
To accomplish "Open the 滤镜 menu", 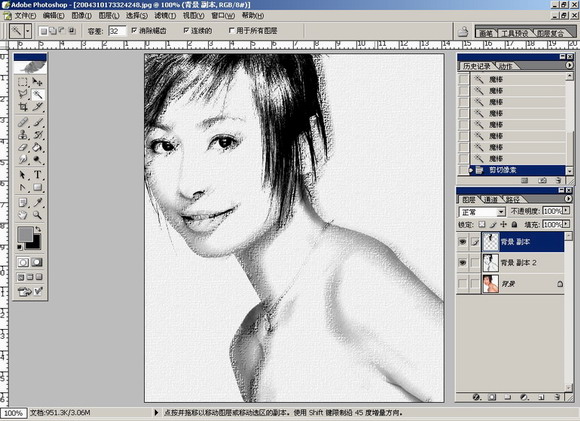I will coord(165,16).
